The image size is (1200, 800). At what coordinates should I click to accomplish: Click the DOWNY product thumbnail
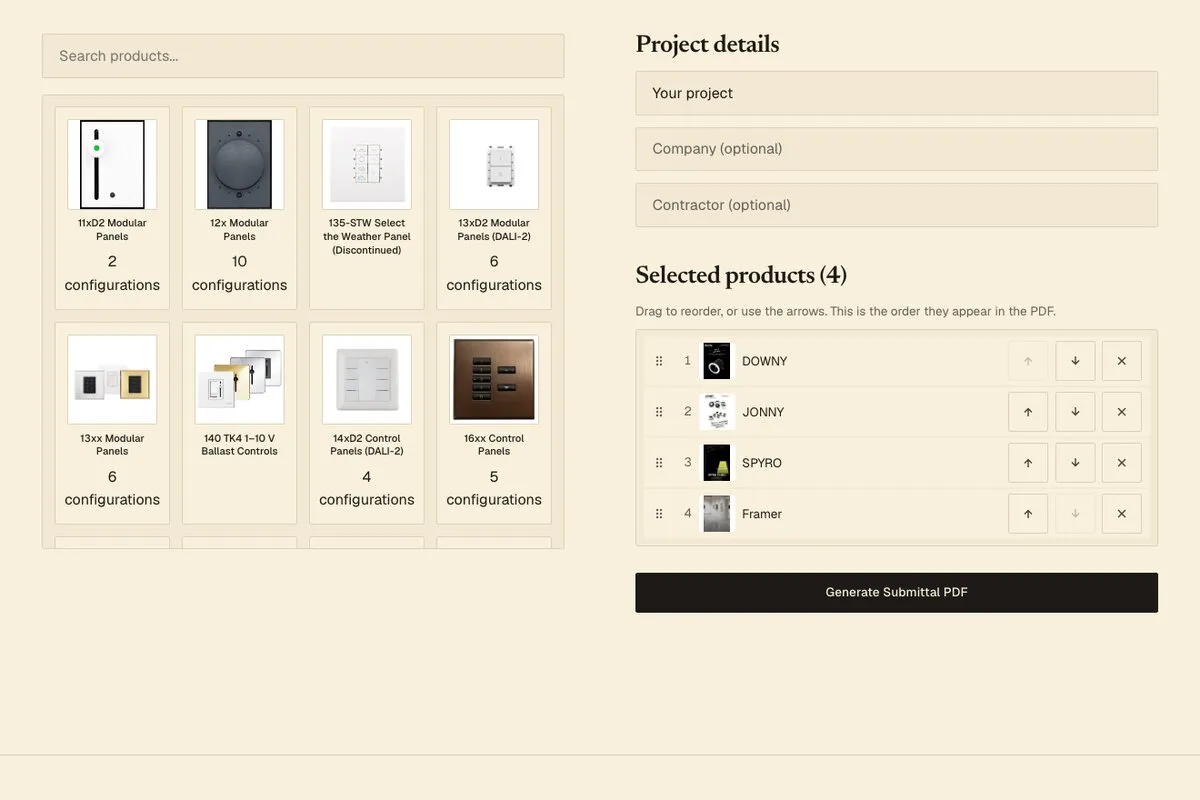pos(717,361)
